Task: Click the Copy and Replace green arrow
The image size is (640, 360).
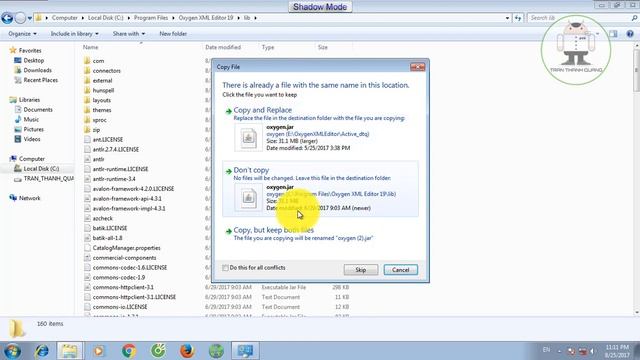Action: (229, 111)
